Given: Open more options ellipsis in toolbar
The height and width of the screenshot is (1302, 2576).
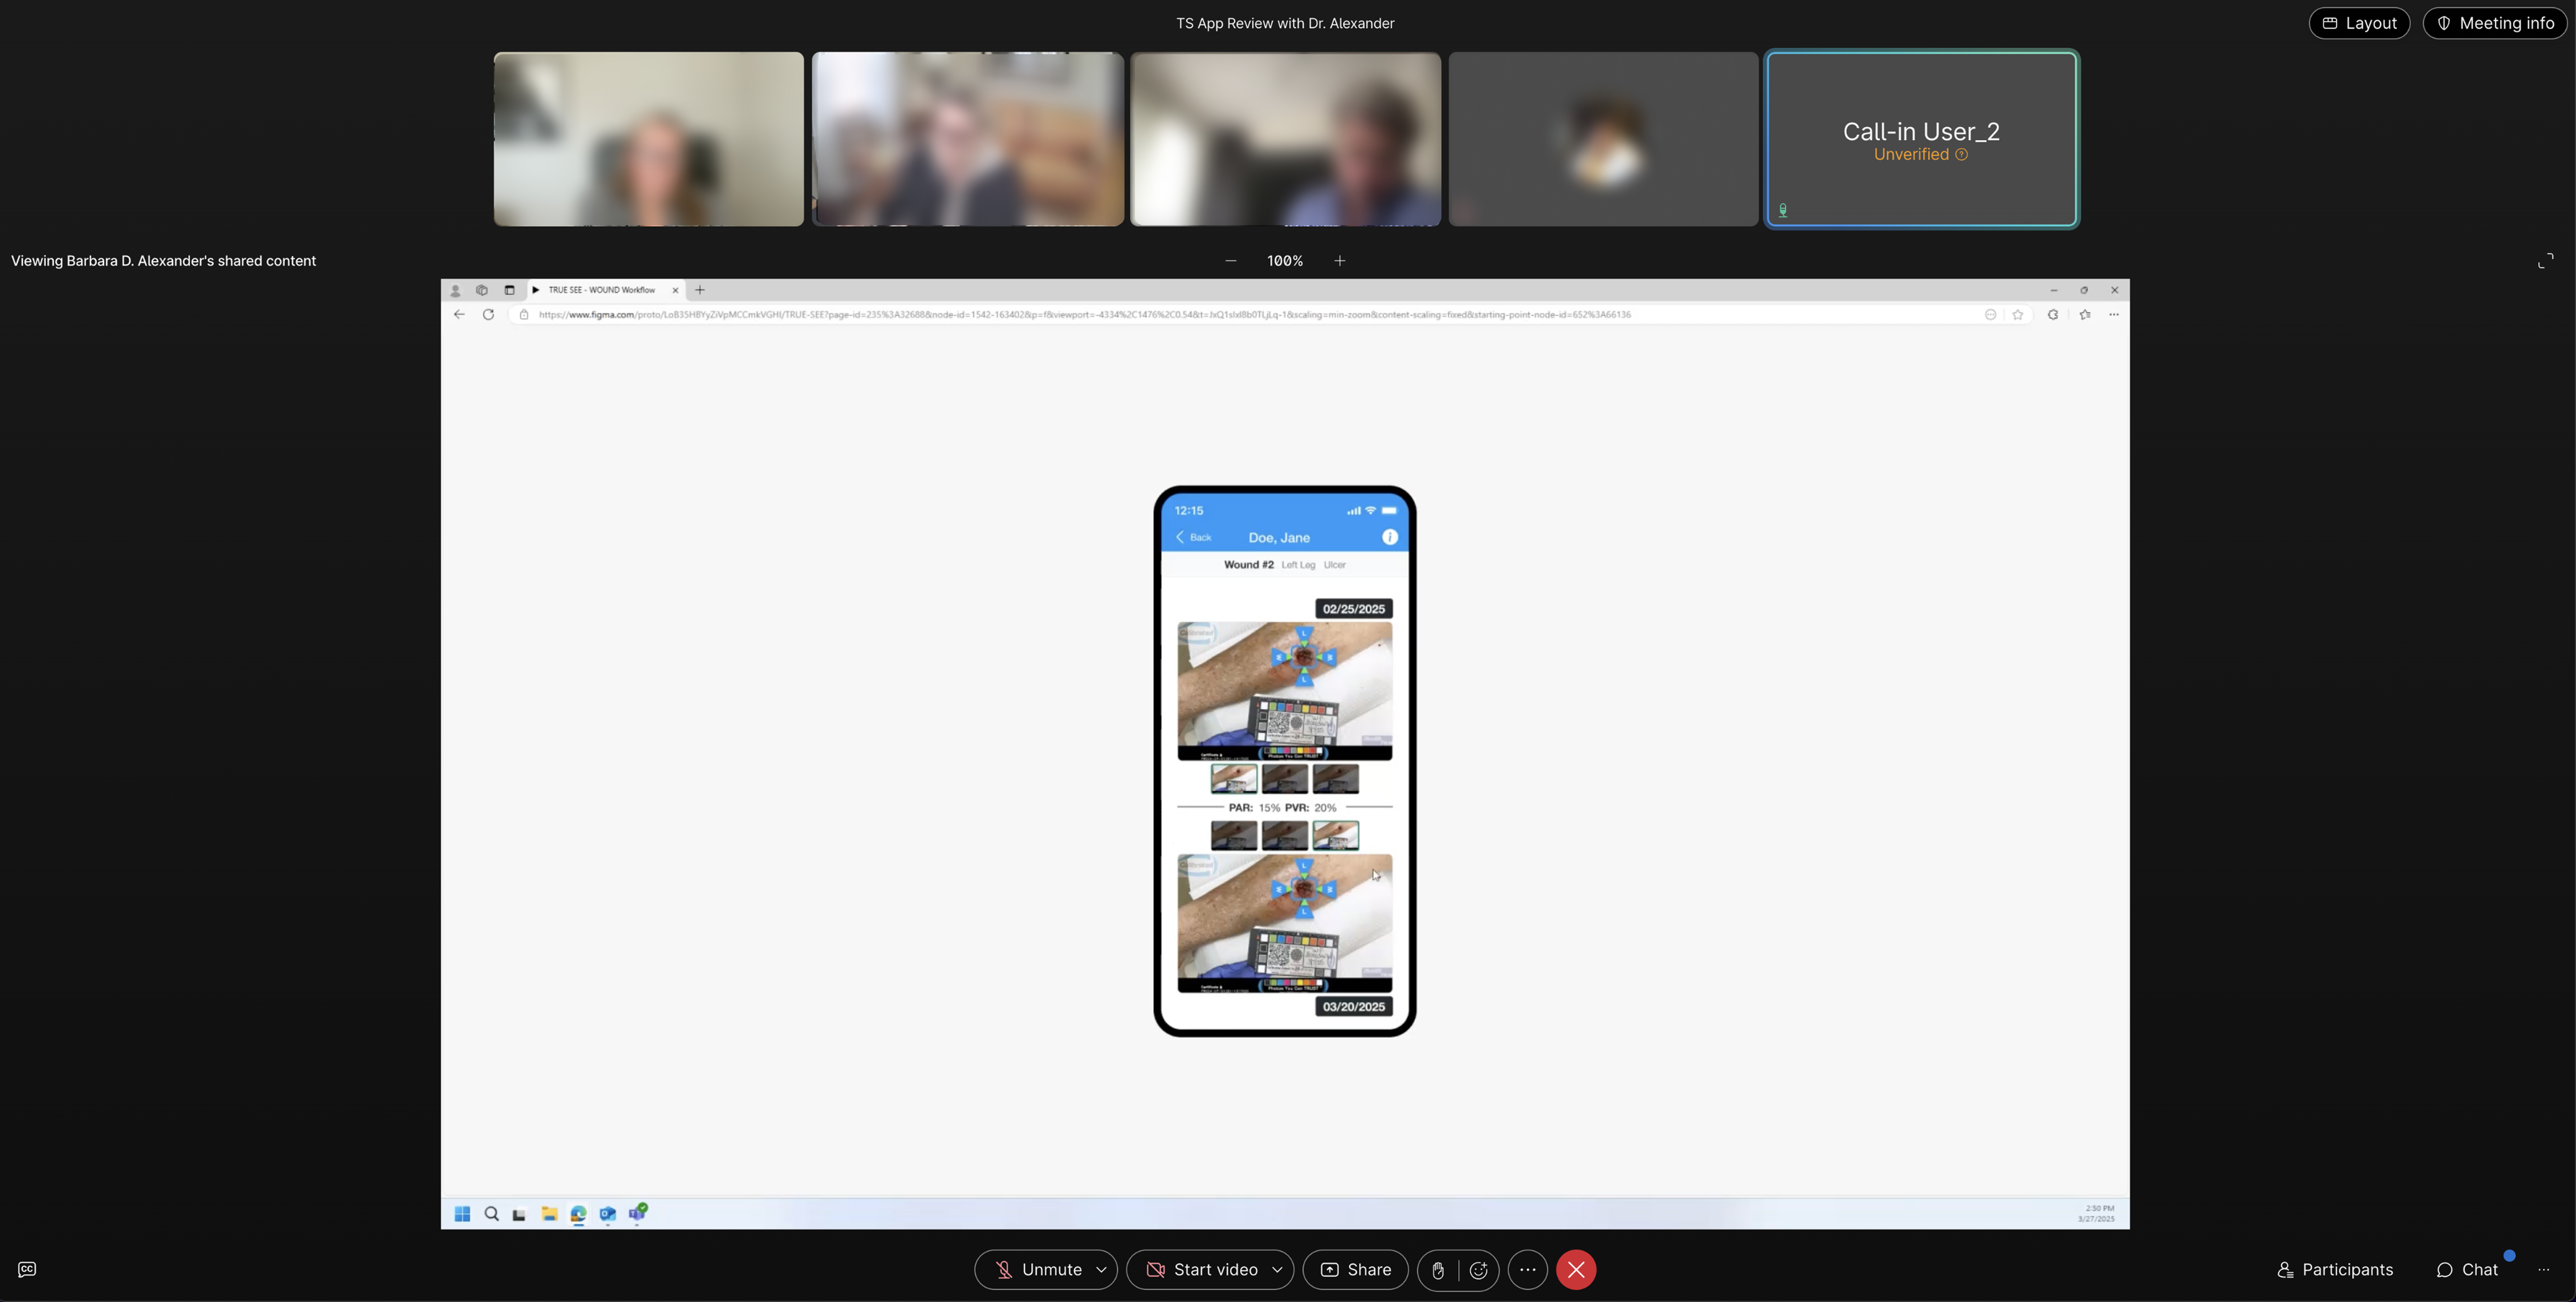Looking at the screenshot, I should (1527, 1270).
